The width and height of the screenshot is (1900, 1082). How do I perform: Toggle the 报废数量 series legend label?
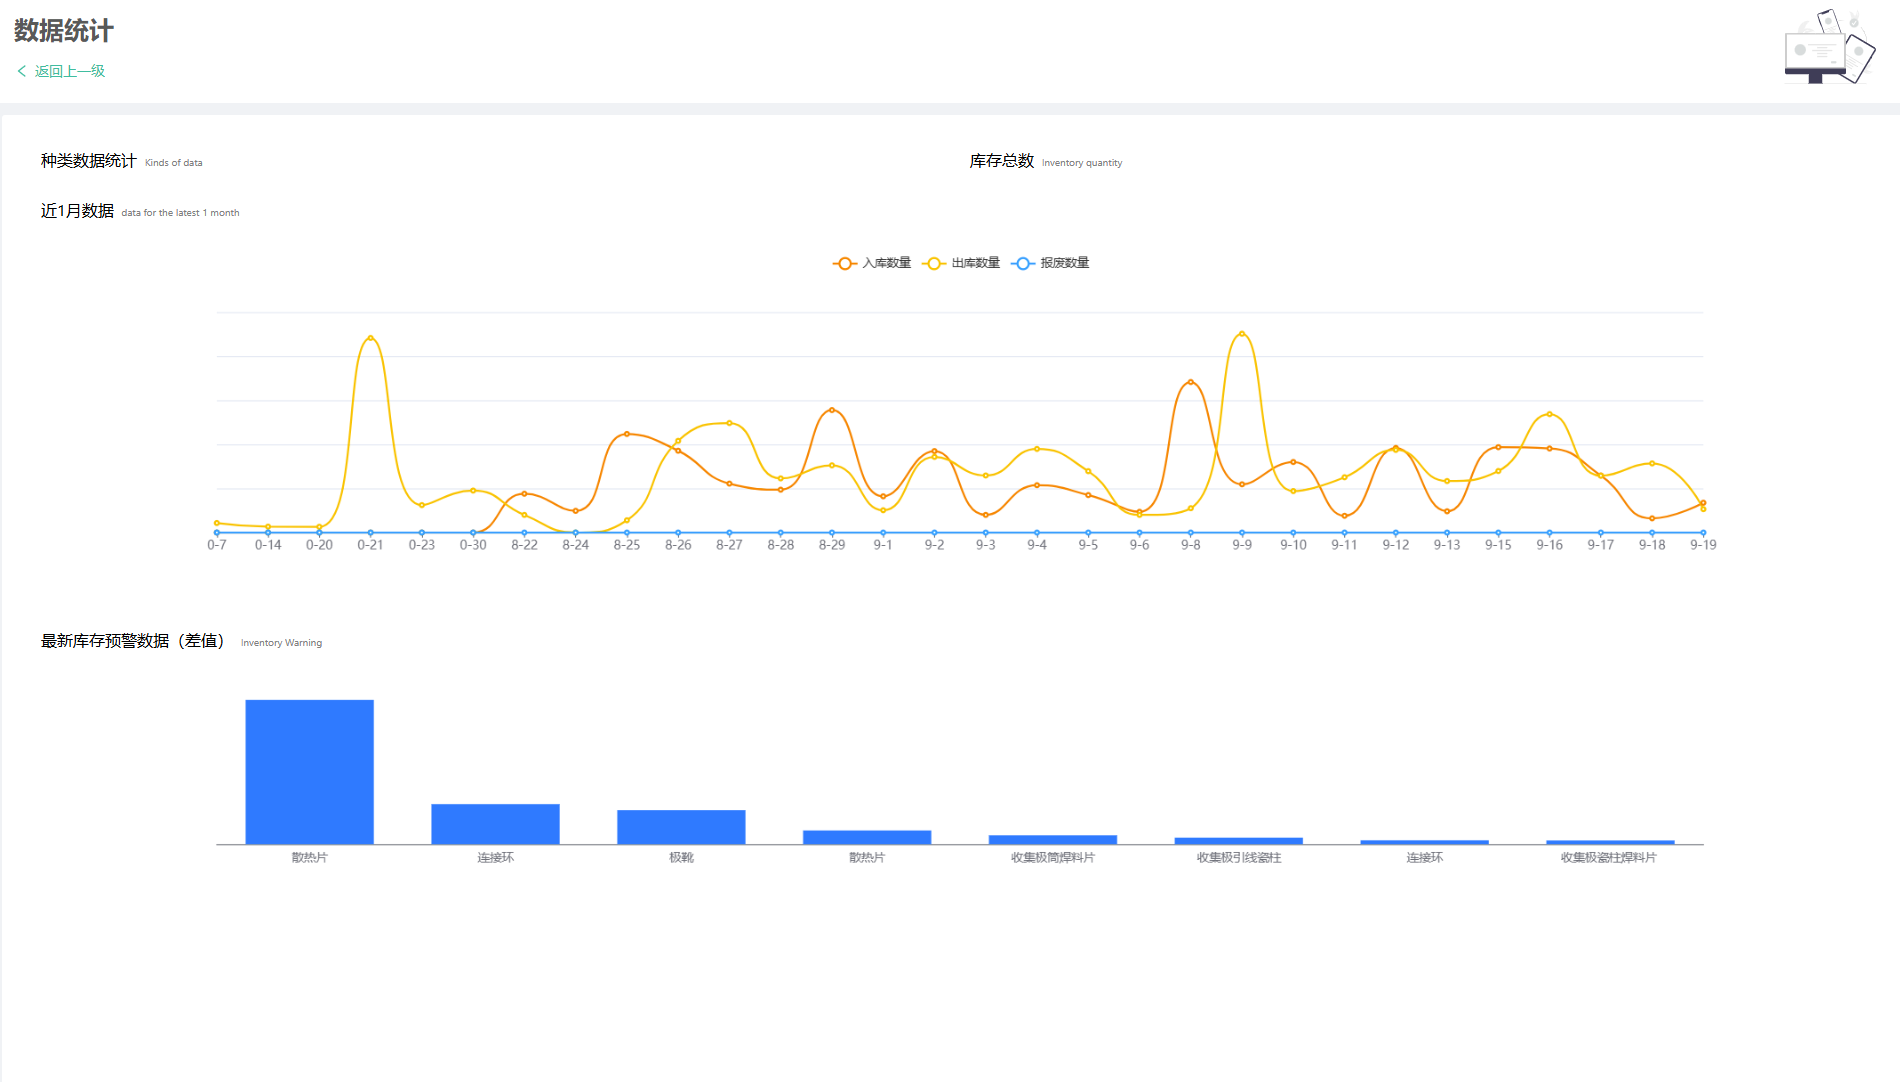click(x=1065, y=263)
